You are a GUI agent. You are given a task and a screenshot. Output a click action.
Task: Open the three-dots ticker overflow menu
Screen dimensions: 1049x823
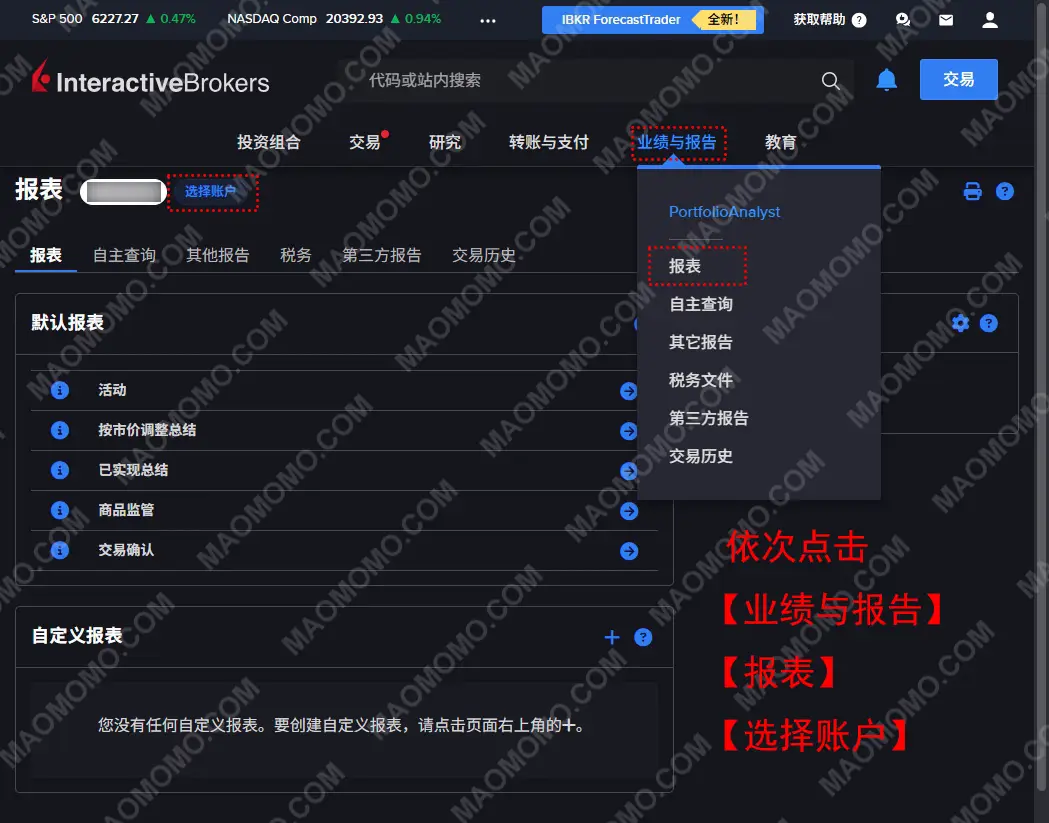pyautogui.click(x=488, y=19)
